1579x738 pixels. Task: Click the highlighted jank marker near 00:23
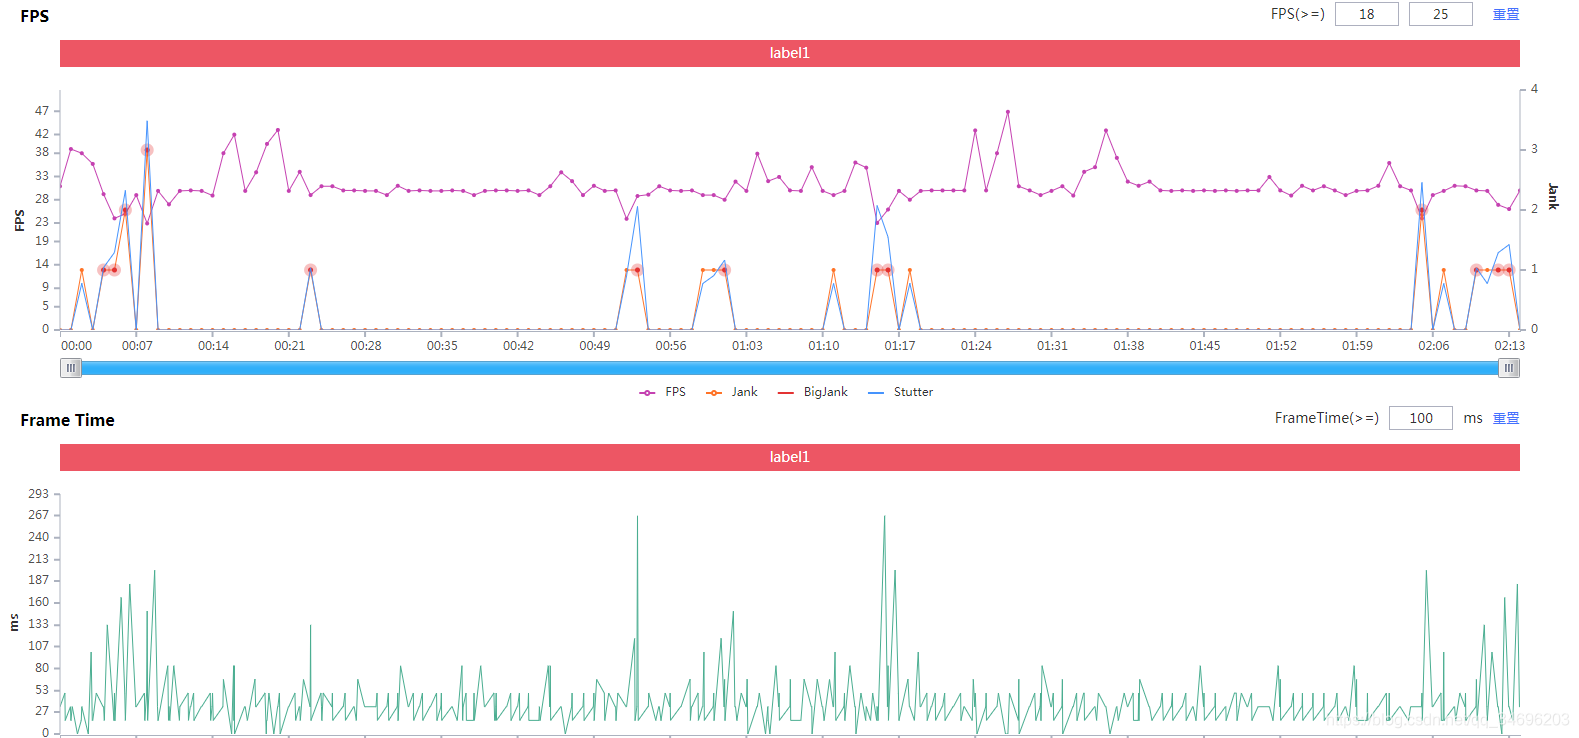point(311,270)
